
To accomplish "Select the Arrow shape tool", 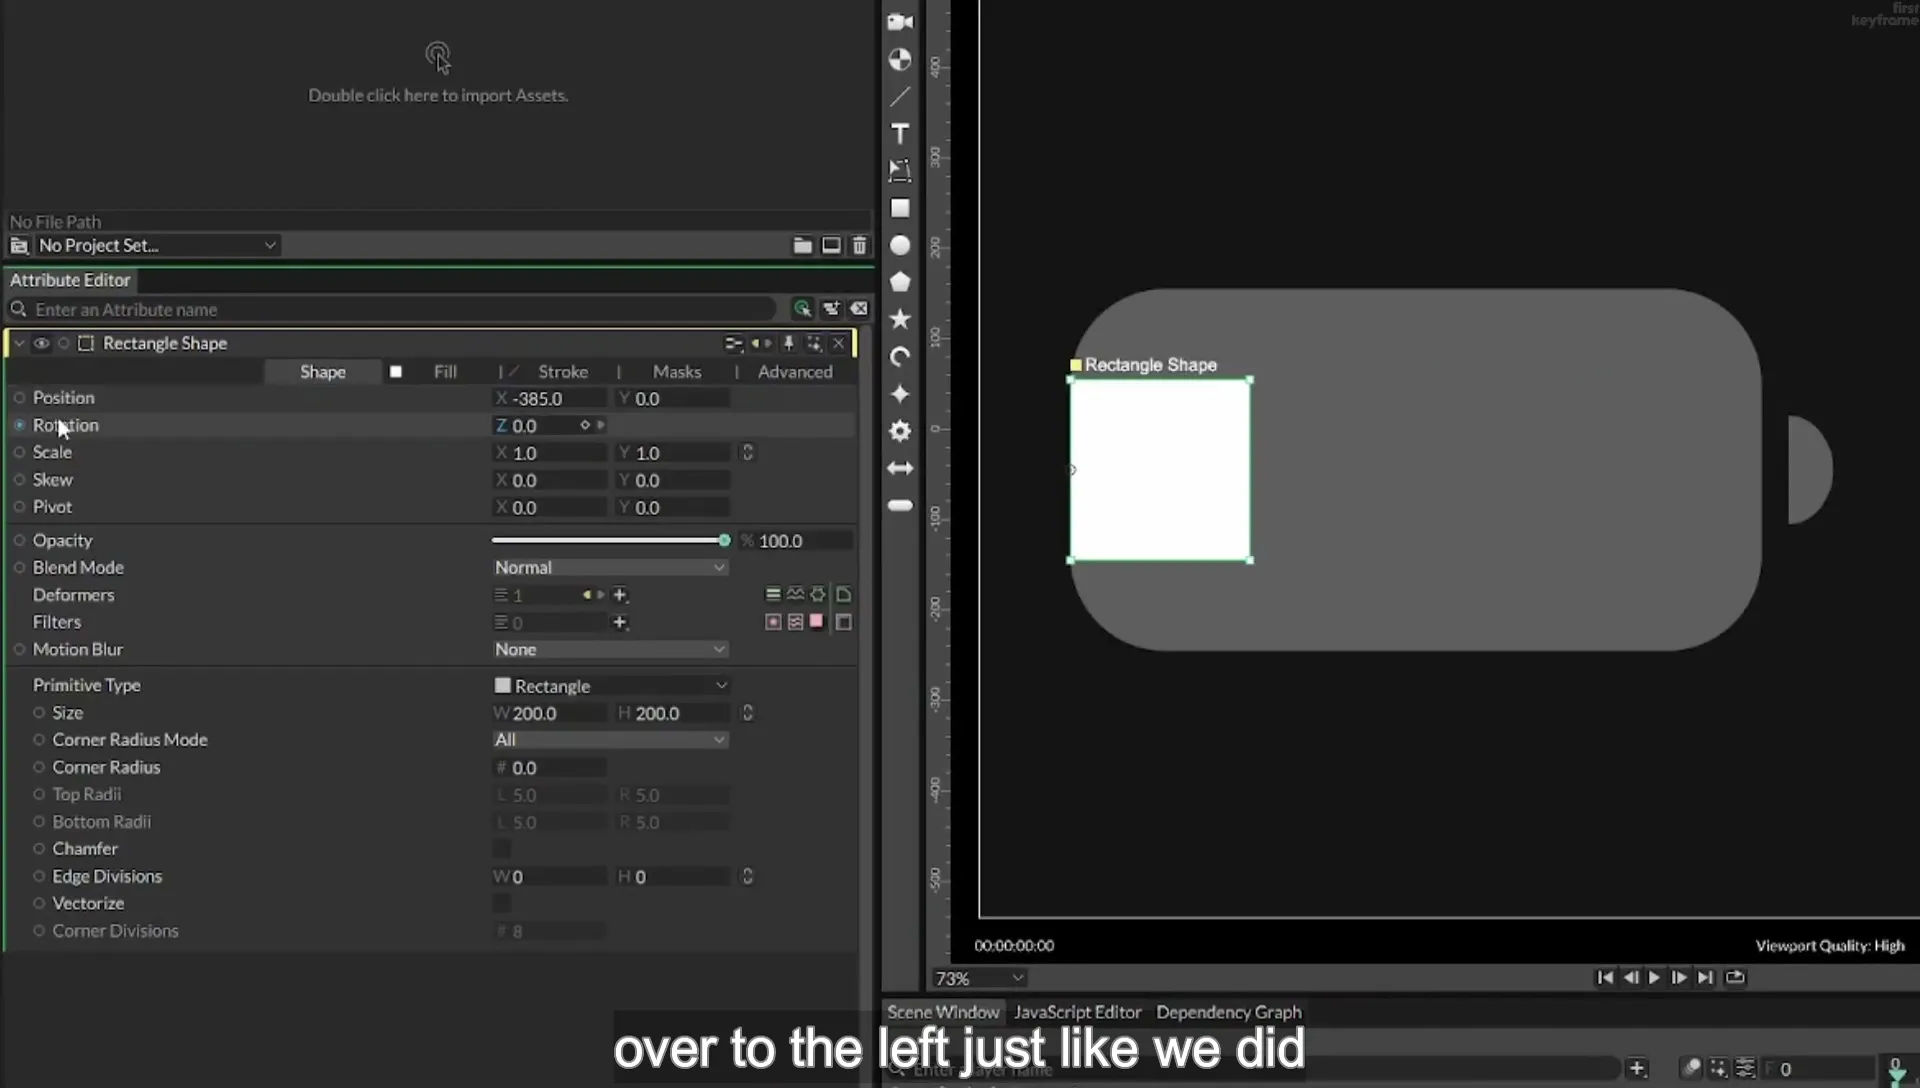I will pos(900,468).
